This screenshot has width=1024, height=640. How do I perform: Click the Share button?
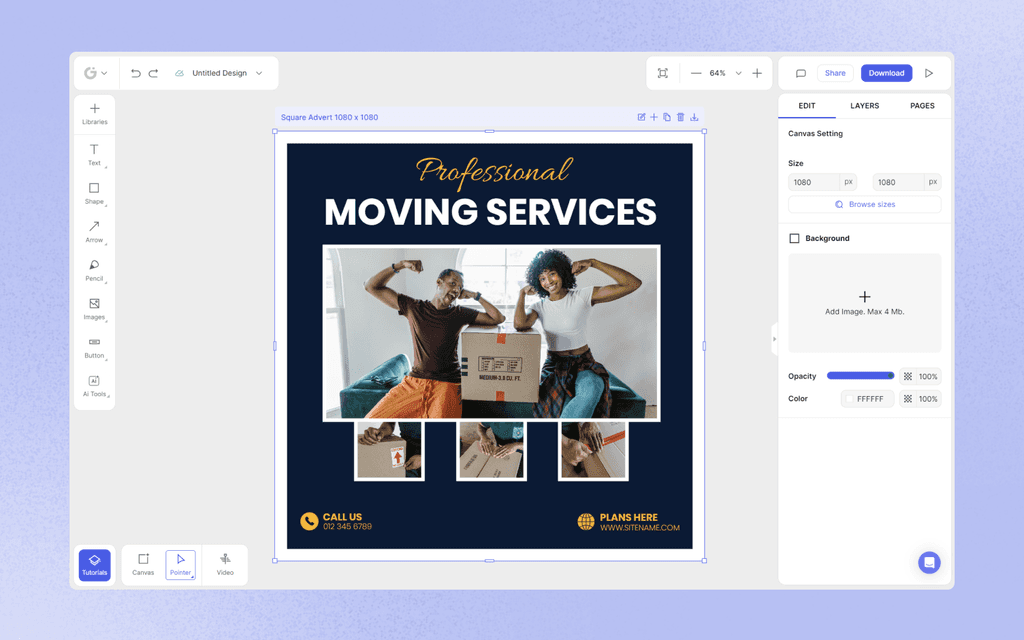pos(835,72)
